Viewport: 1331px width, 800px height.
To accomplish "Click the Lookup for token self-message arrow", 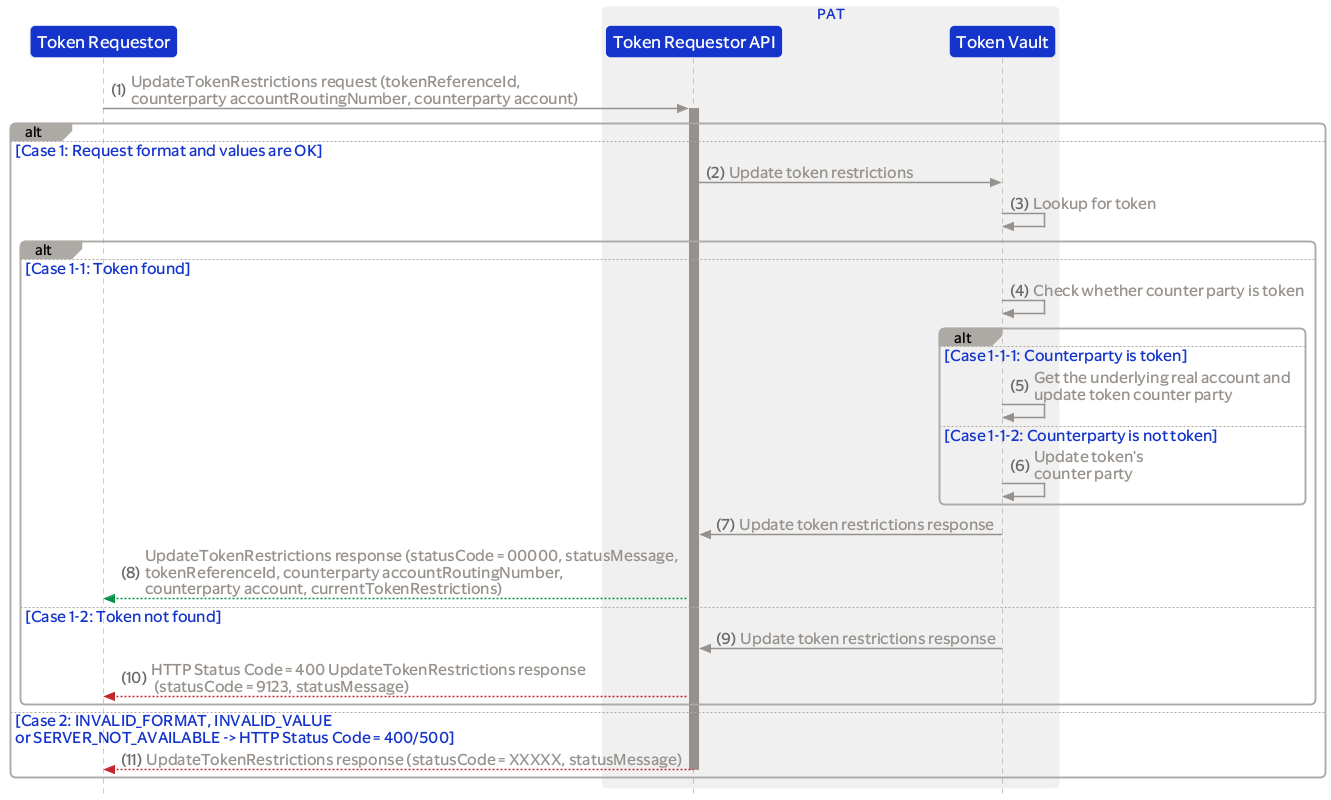I will (1024, 222).
